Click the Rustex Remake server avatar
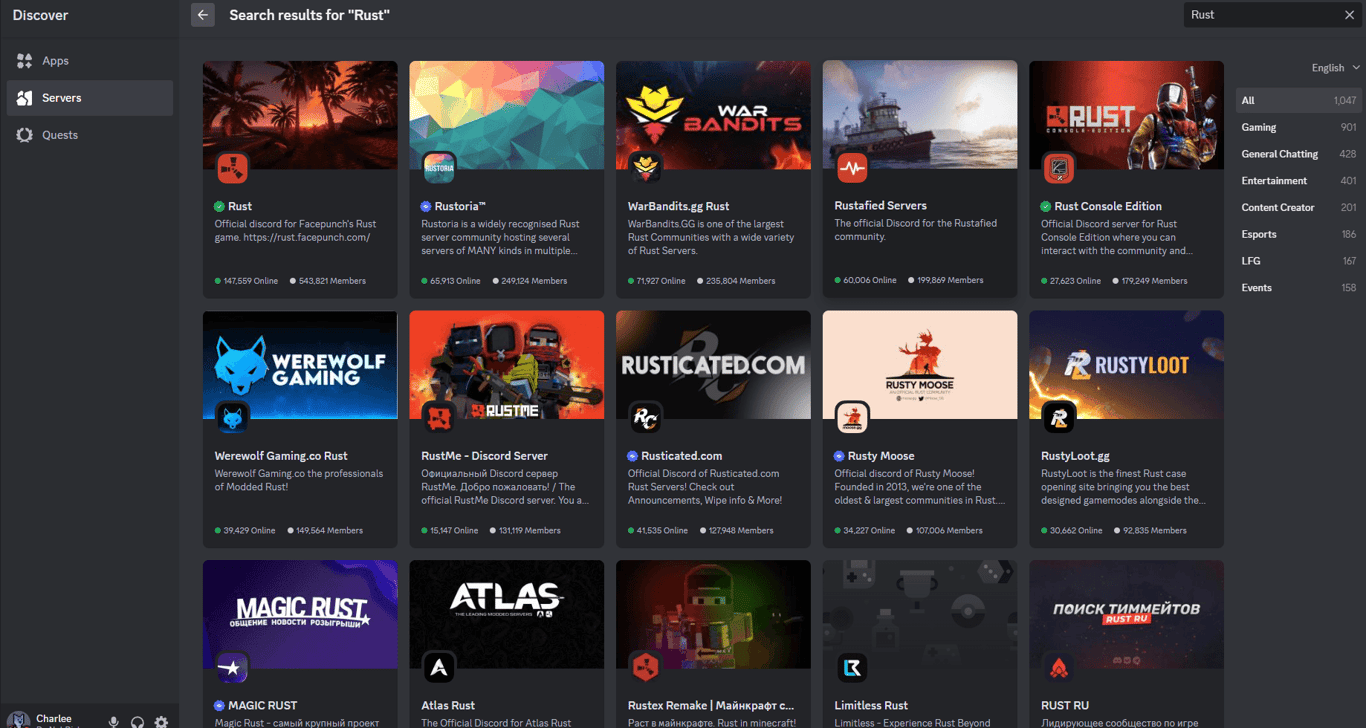The image size is (1366, 728). click(646, 667)
